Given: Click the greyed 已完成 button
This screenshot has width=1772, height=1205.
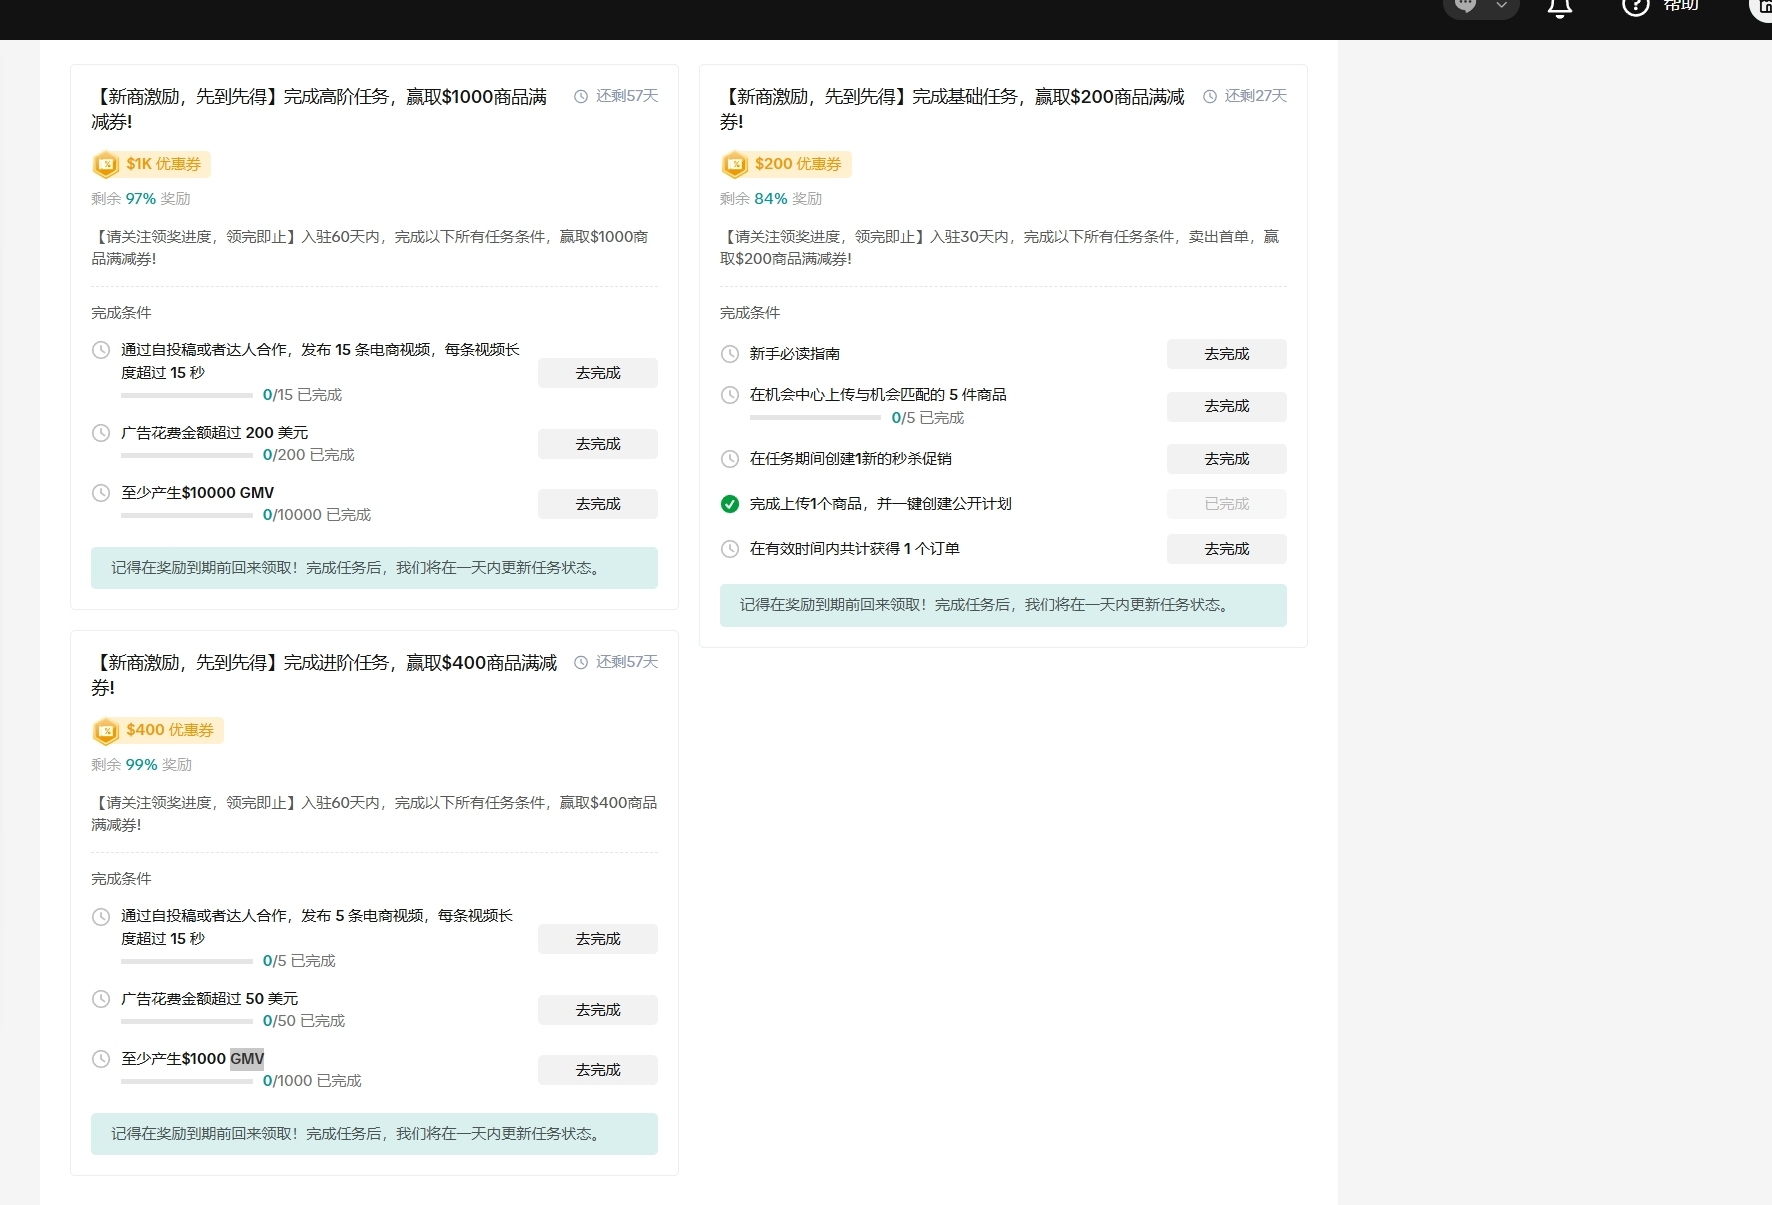Looking at the screenshot, I should pos(1227,504).
